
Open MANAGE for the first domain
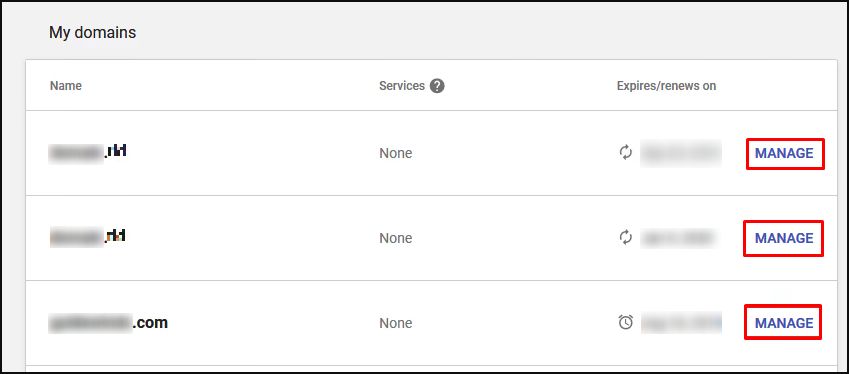784,154
